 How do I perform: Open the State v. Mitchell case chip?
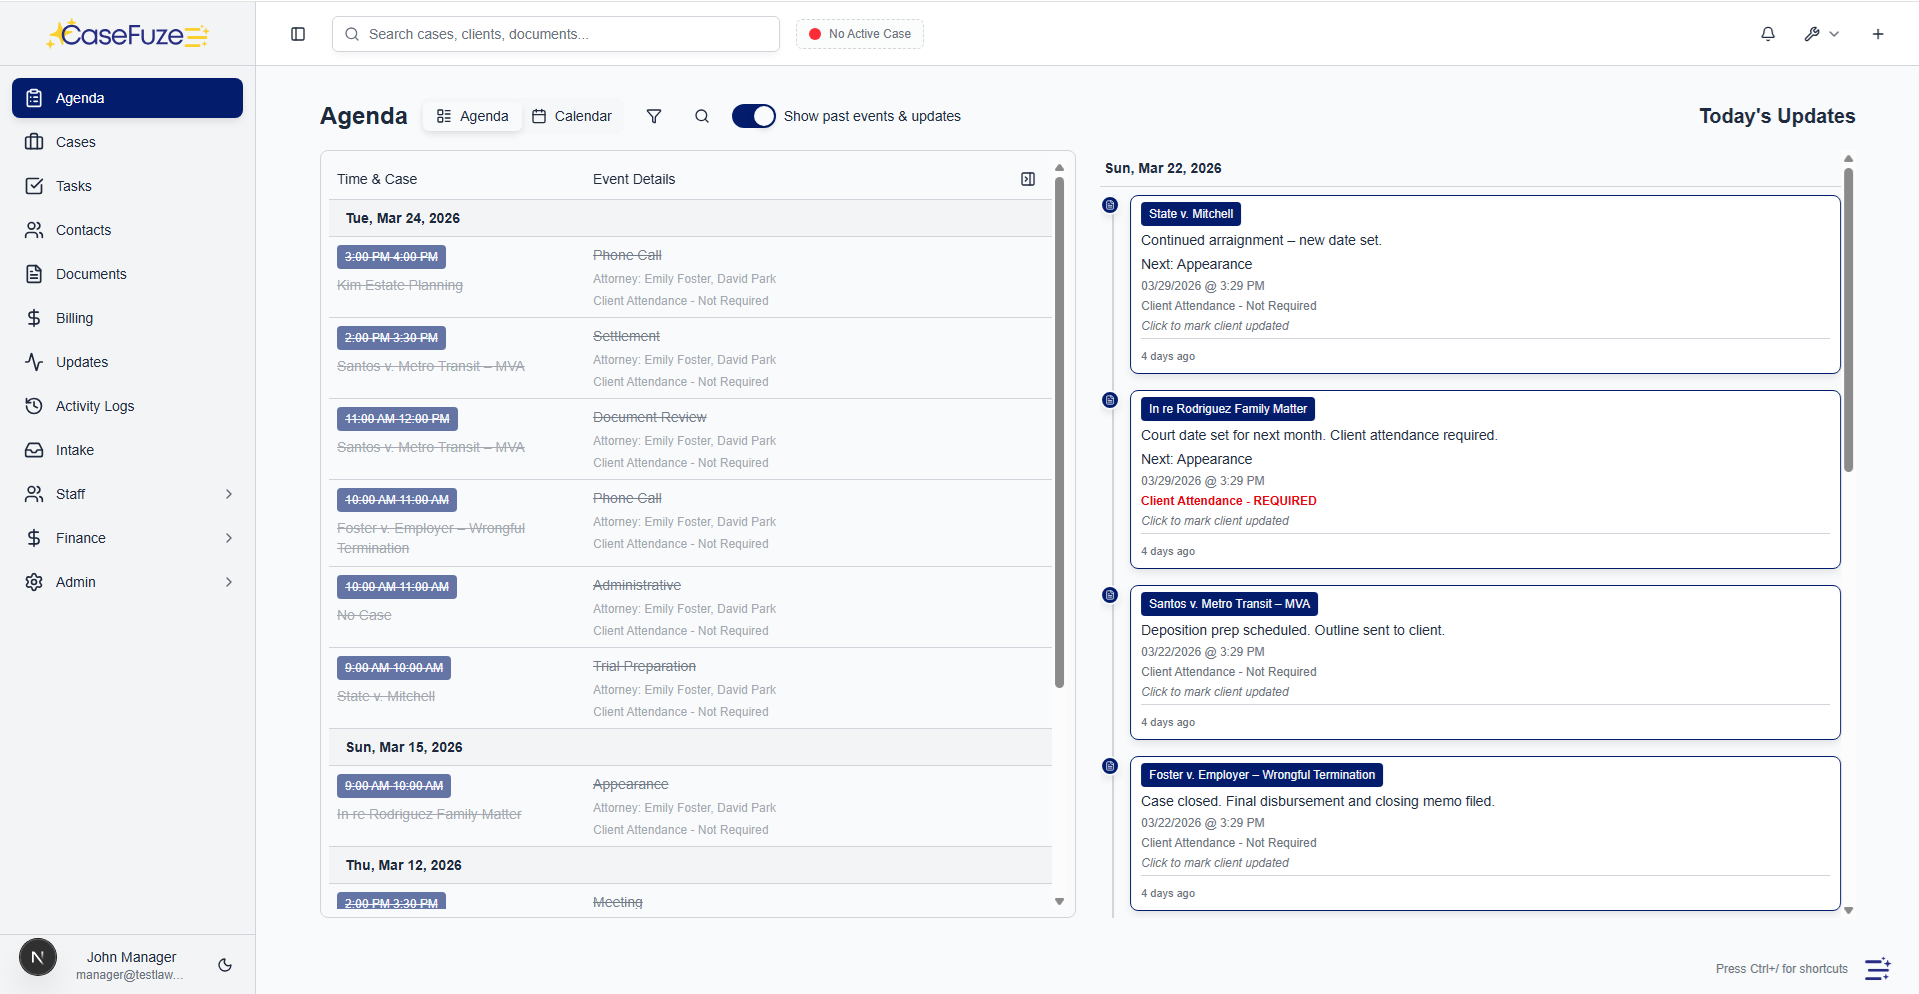point(1190,213)
